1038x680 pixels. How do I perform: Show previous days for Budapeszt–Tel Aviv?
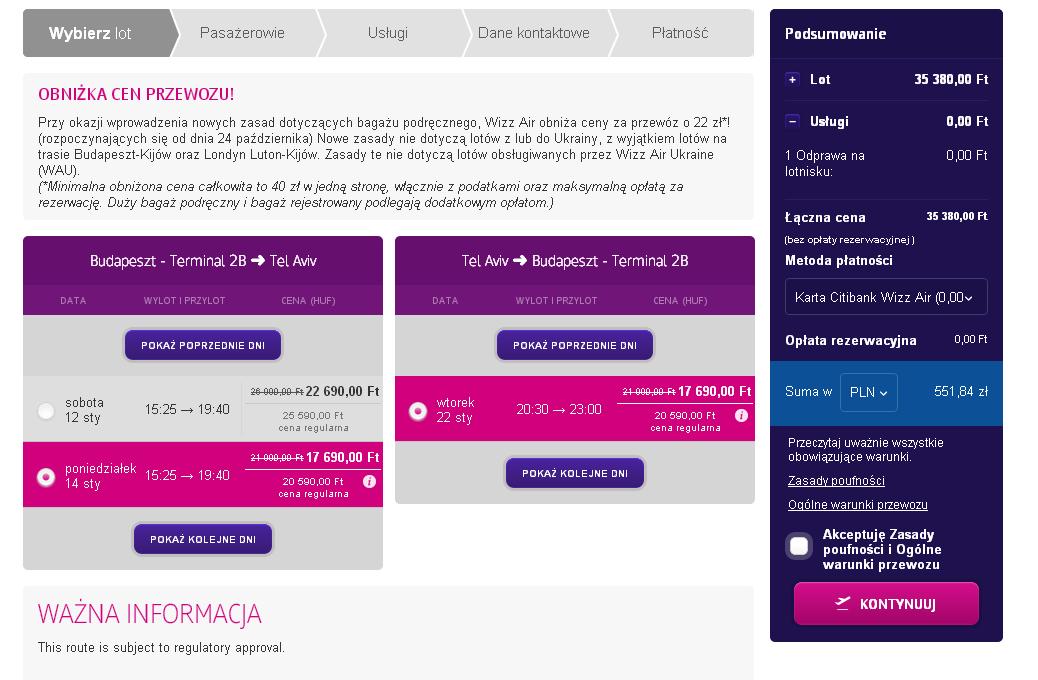(x=203, y=345)
